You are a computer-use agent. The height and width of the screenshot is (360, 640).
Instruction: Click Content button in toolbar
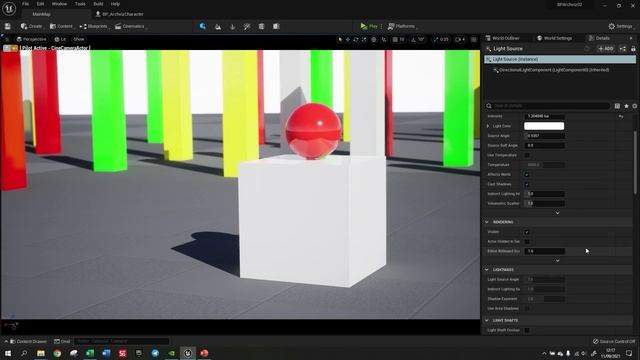(x=62, y=26)
